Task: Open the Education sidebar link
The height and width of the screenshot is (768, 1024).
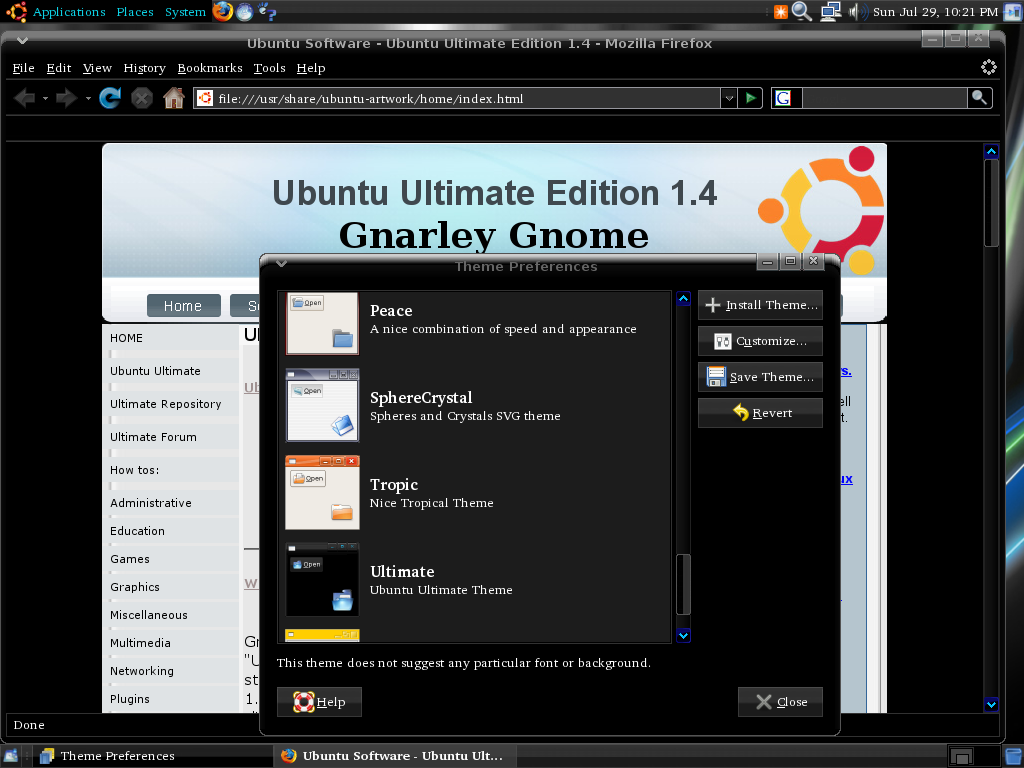Action: 137,531
